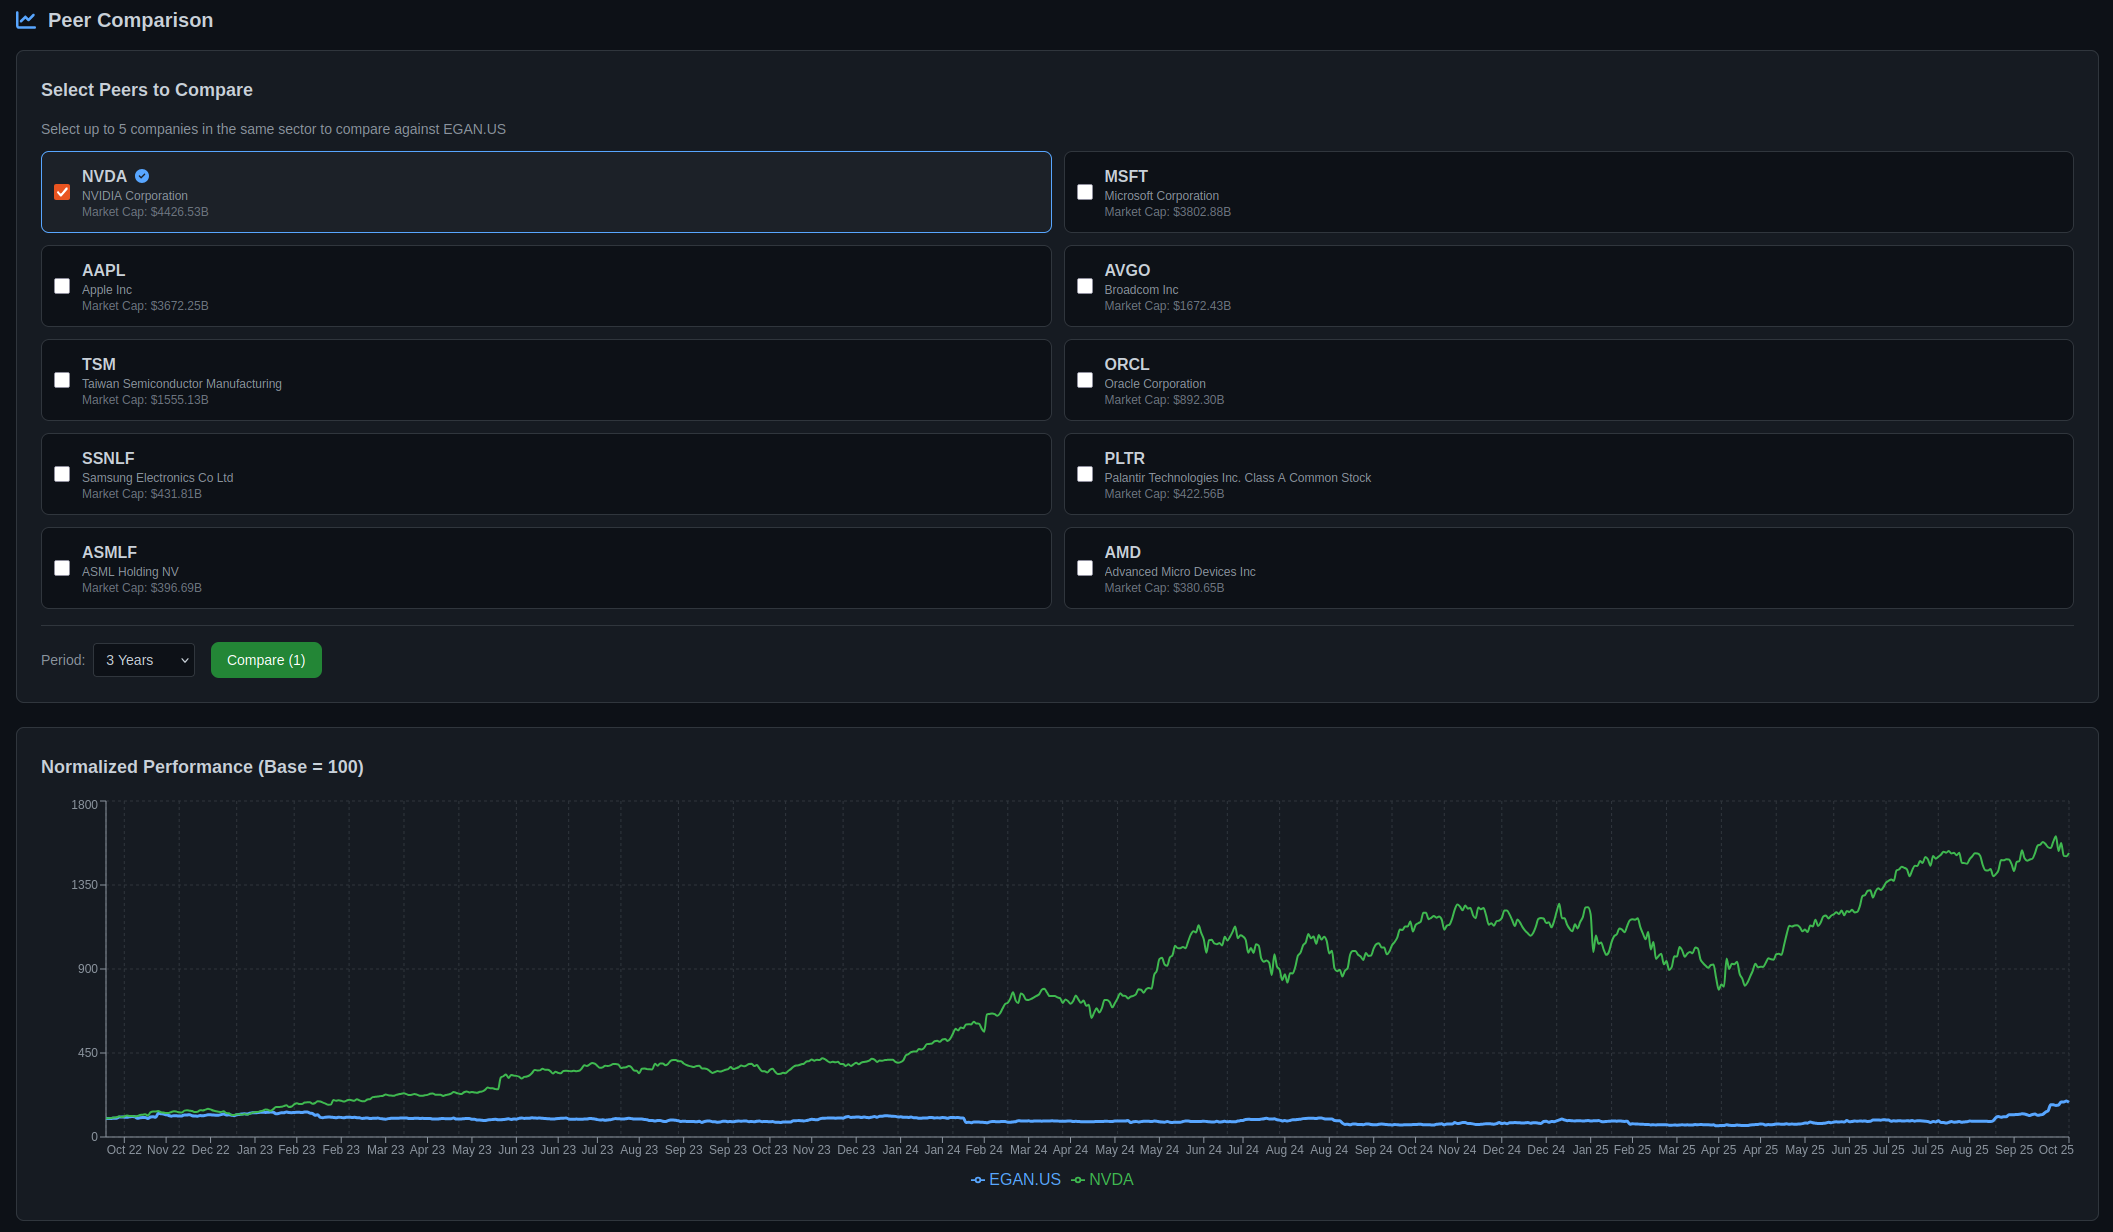Check the PLTR Palantir Technologies checkbox

coord(1085,474)
